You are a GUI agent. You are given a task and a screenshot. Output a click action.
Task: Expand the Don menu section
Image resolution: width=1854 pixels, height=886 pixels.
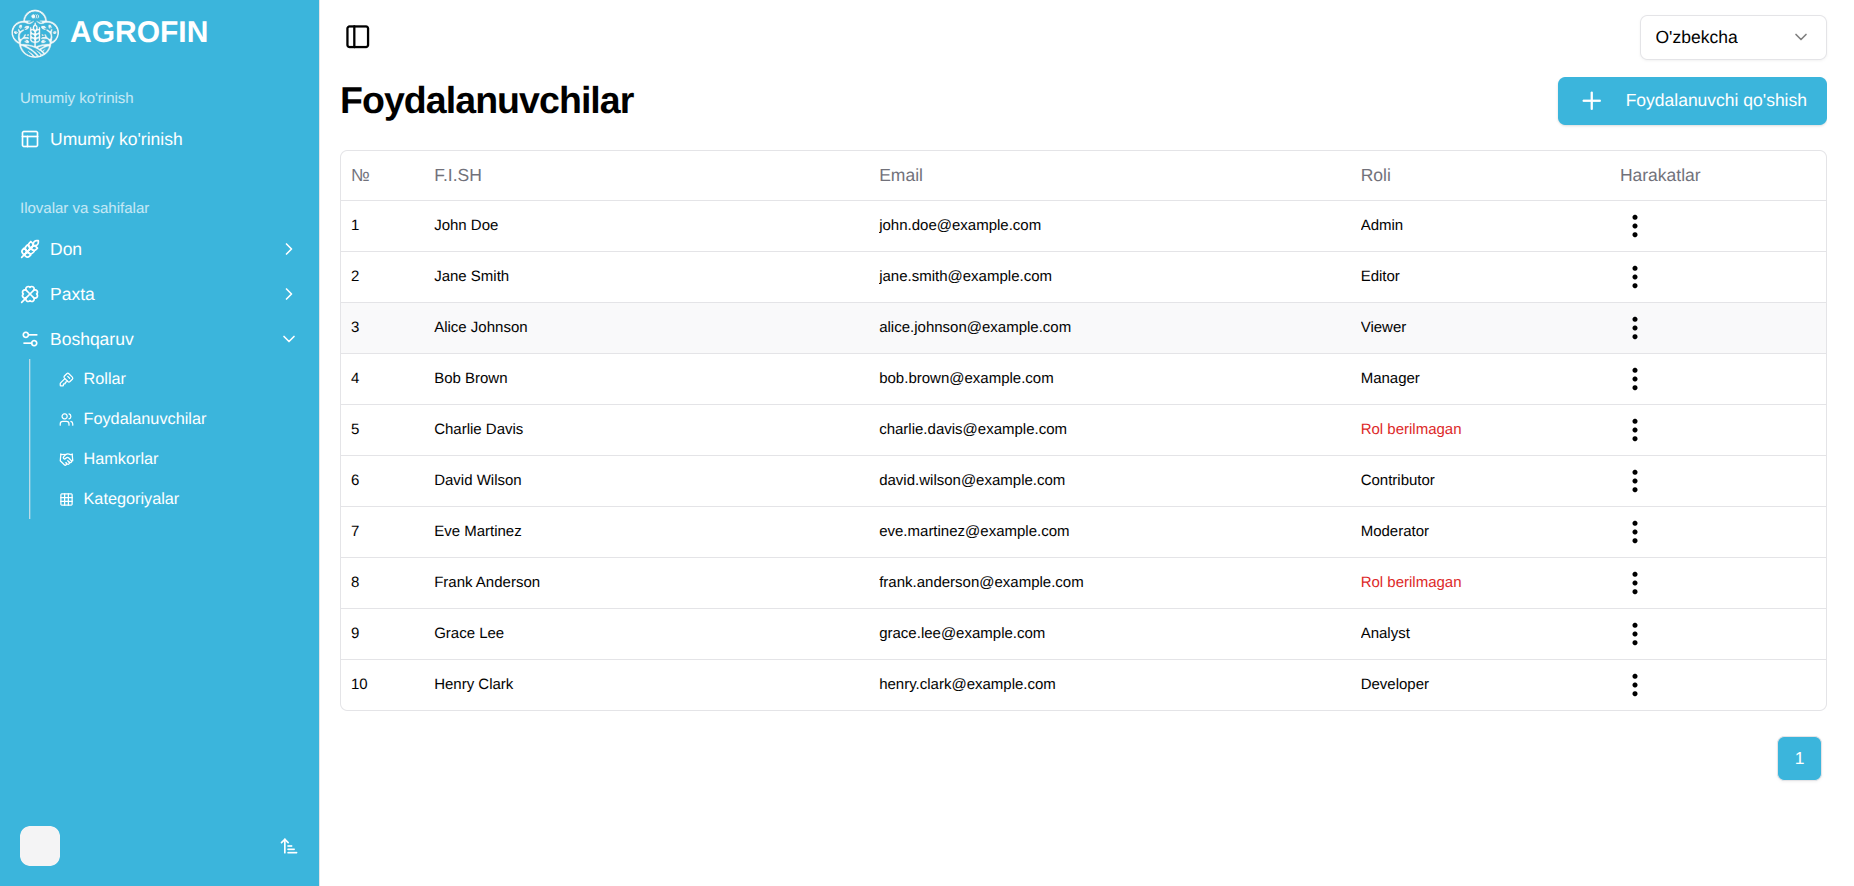pyautogui.click(x=159, y=249)
